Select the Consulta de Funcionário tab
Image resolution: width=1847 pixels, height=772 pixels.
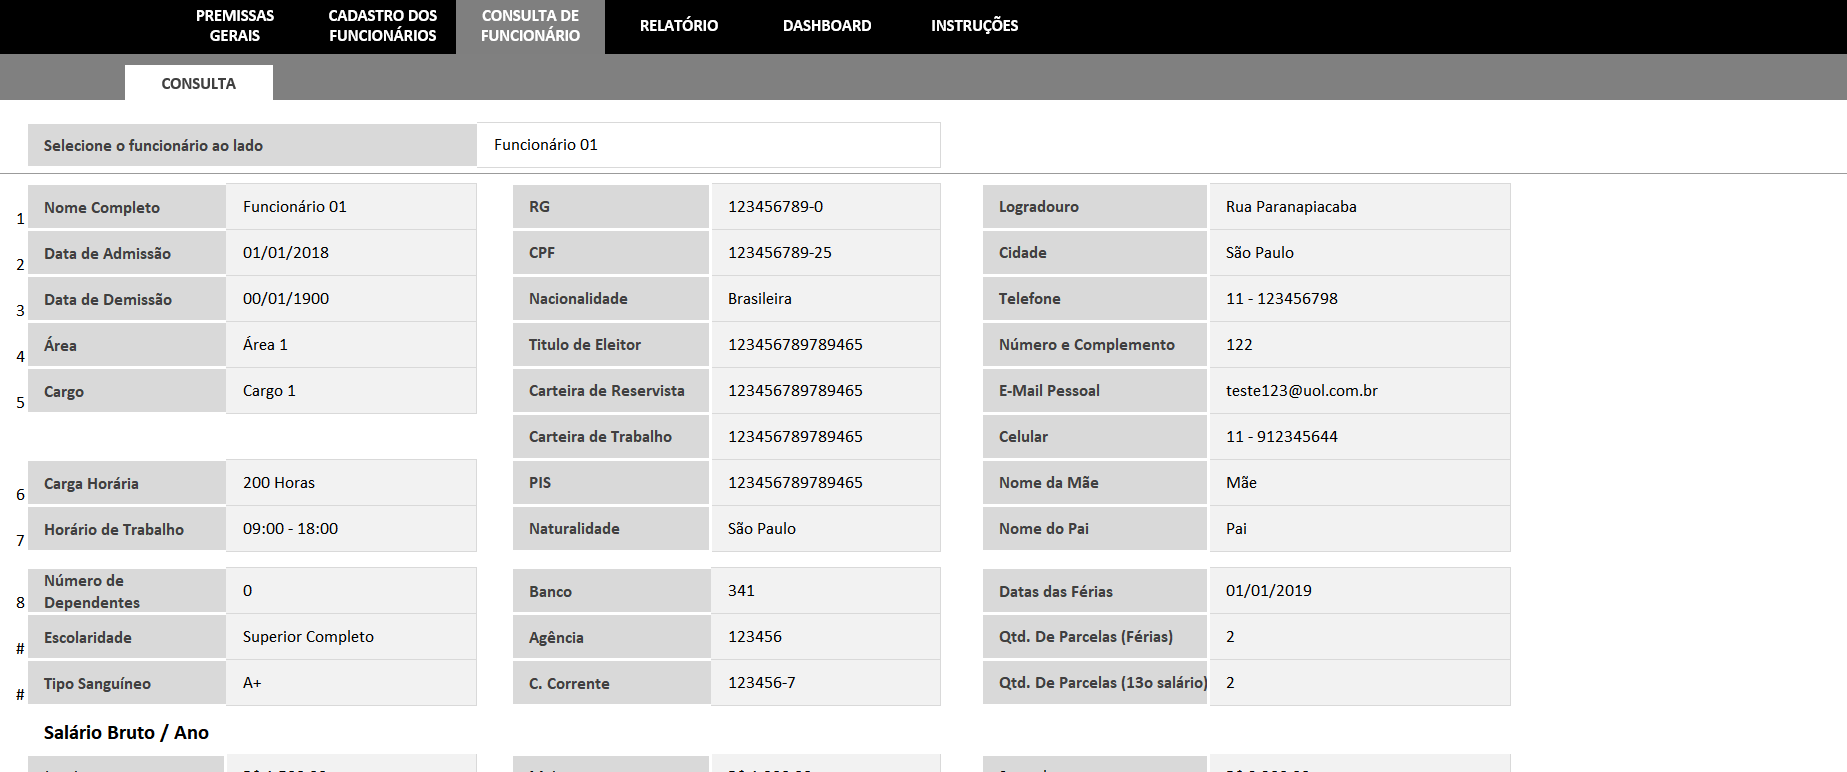pyautogui.click(x=530, y=26)
